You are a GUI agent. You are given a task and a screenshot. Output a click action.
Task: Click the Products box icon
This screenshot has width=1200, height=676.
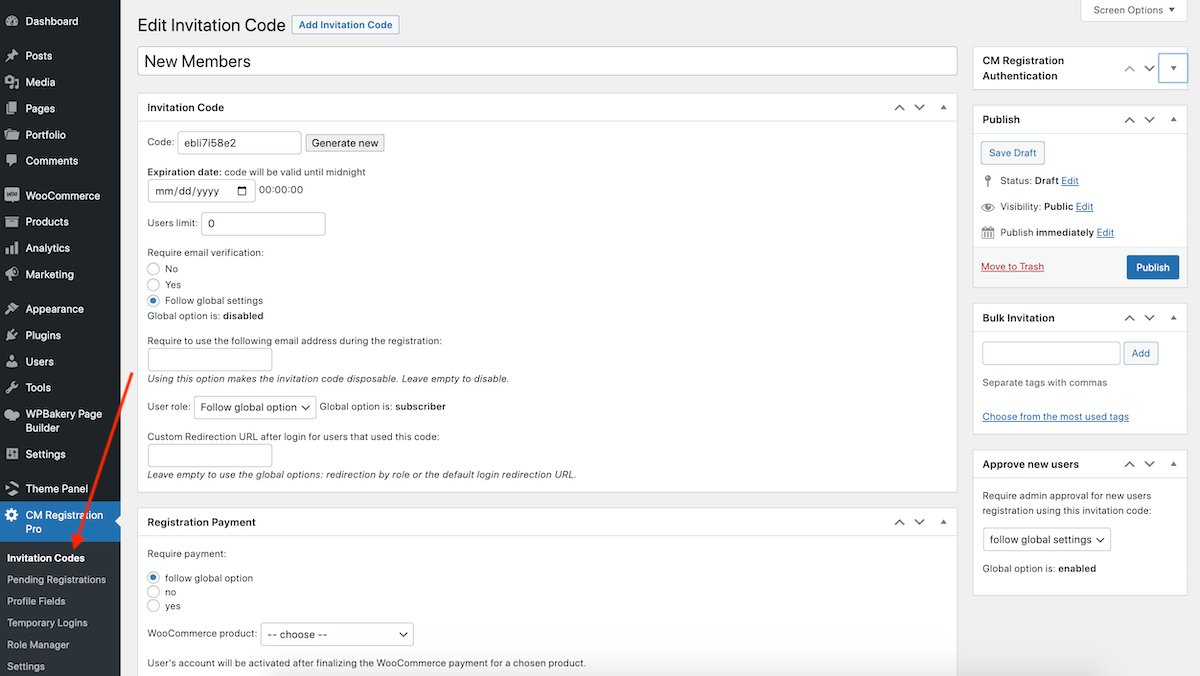click(12, 222)
